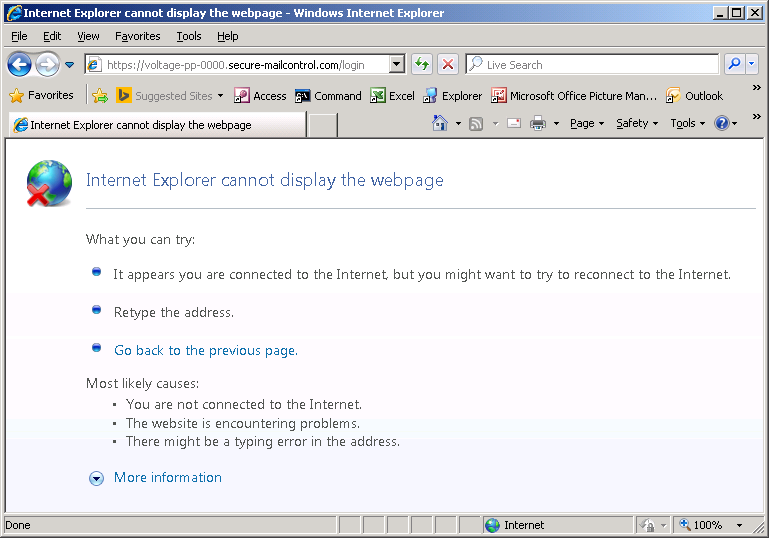Click 'The website is encountering problems.' text
Screen dimensions: 769x538
(243, 423)
